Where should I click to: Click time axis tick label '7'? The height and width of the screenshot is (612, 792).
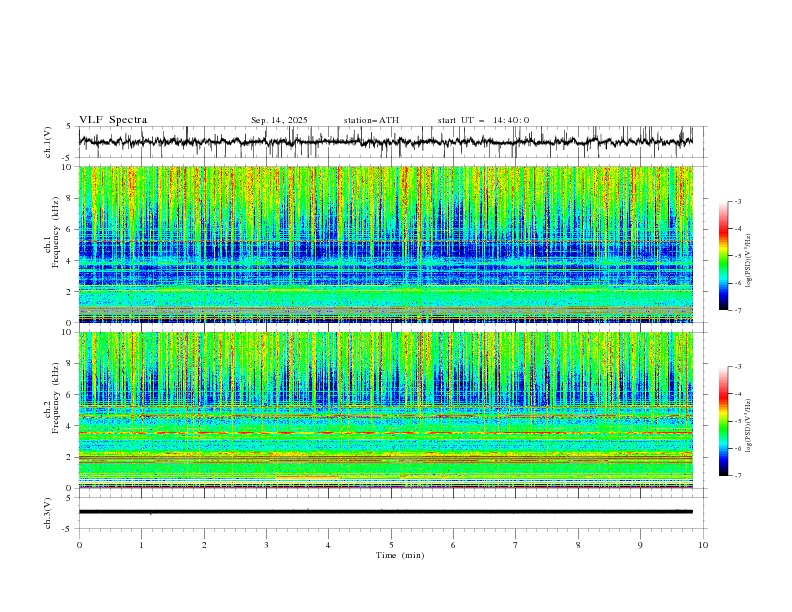(516, 545)
